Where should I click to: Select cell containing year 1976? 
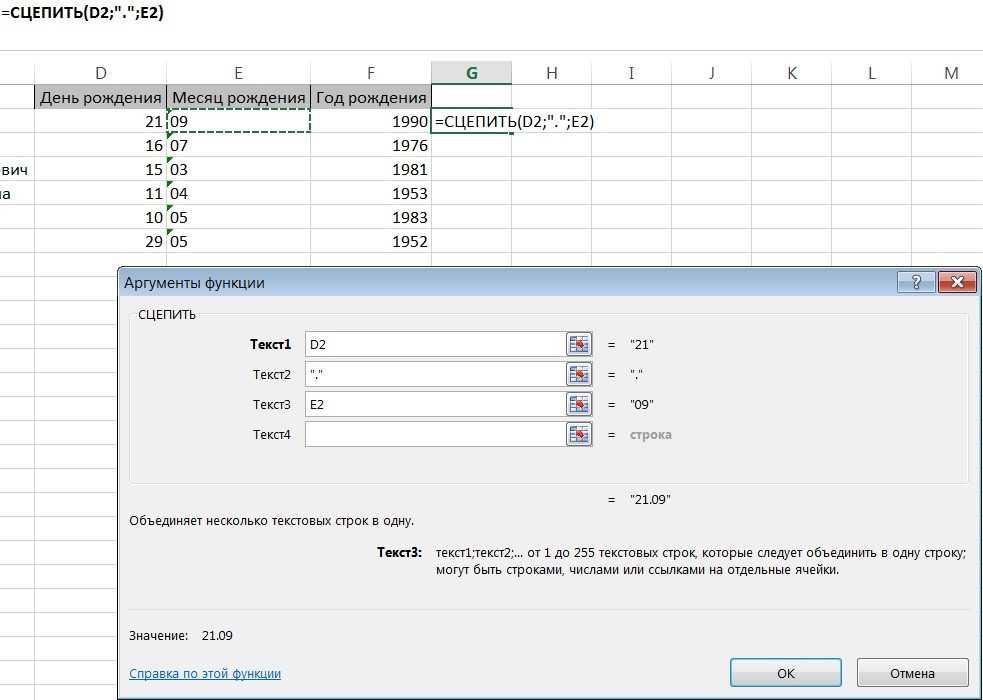(x=371, y=145)
